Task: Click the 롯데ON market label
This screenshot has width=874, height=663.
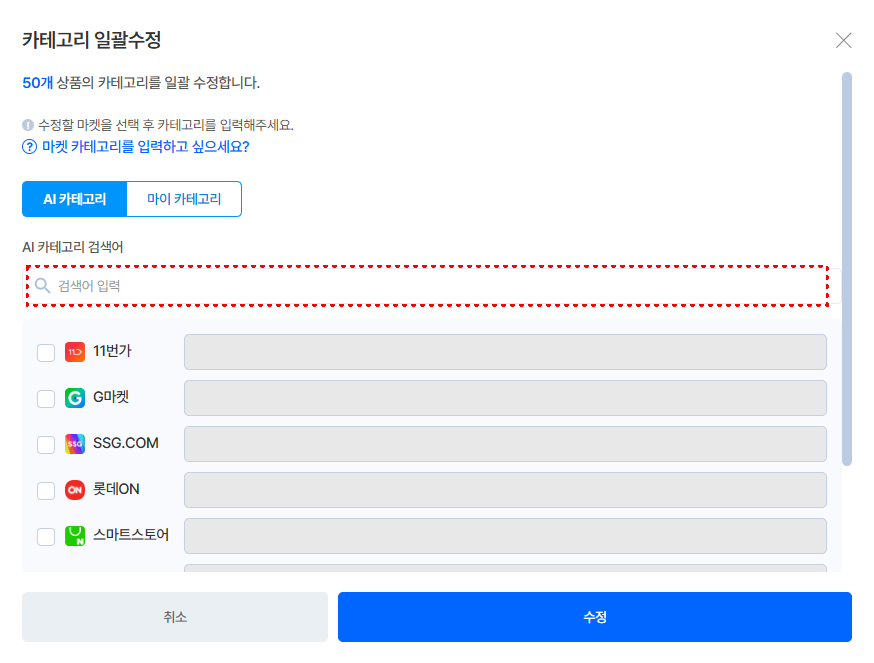Action: tap(116, 489)
